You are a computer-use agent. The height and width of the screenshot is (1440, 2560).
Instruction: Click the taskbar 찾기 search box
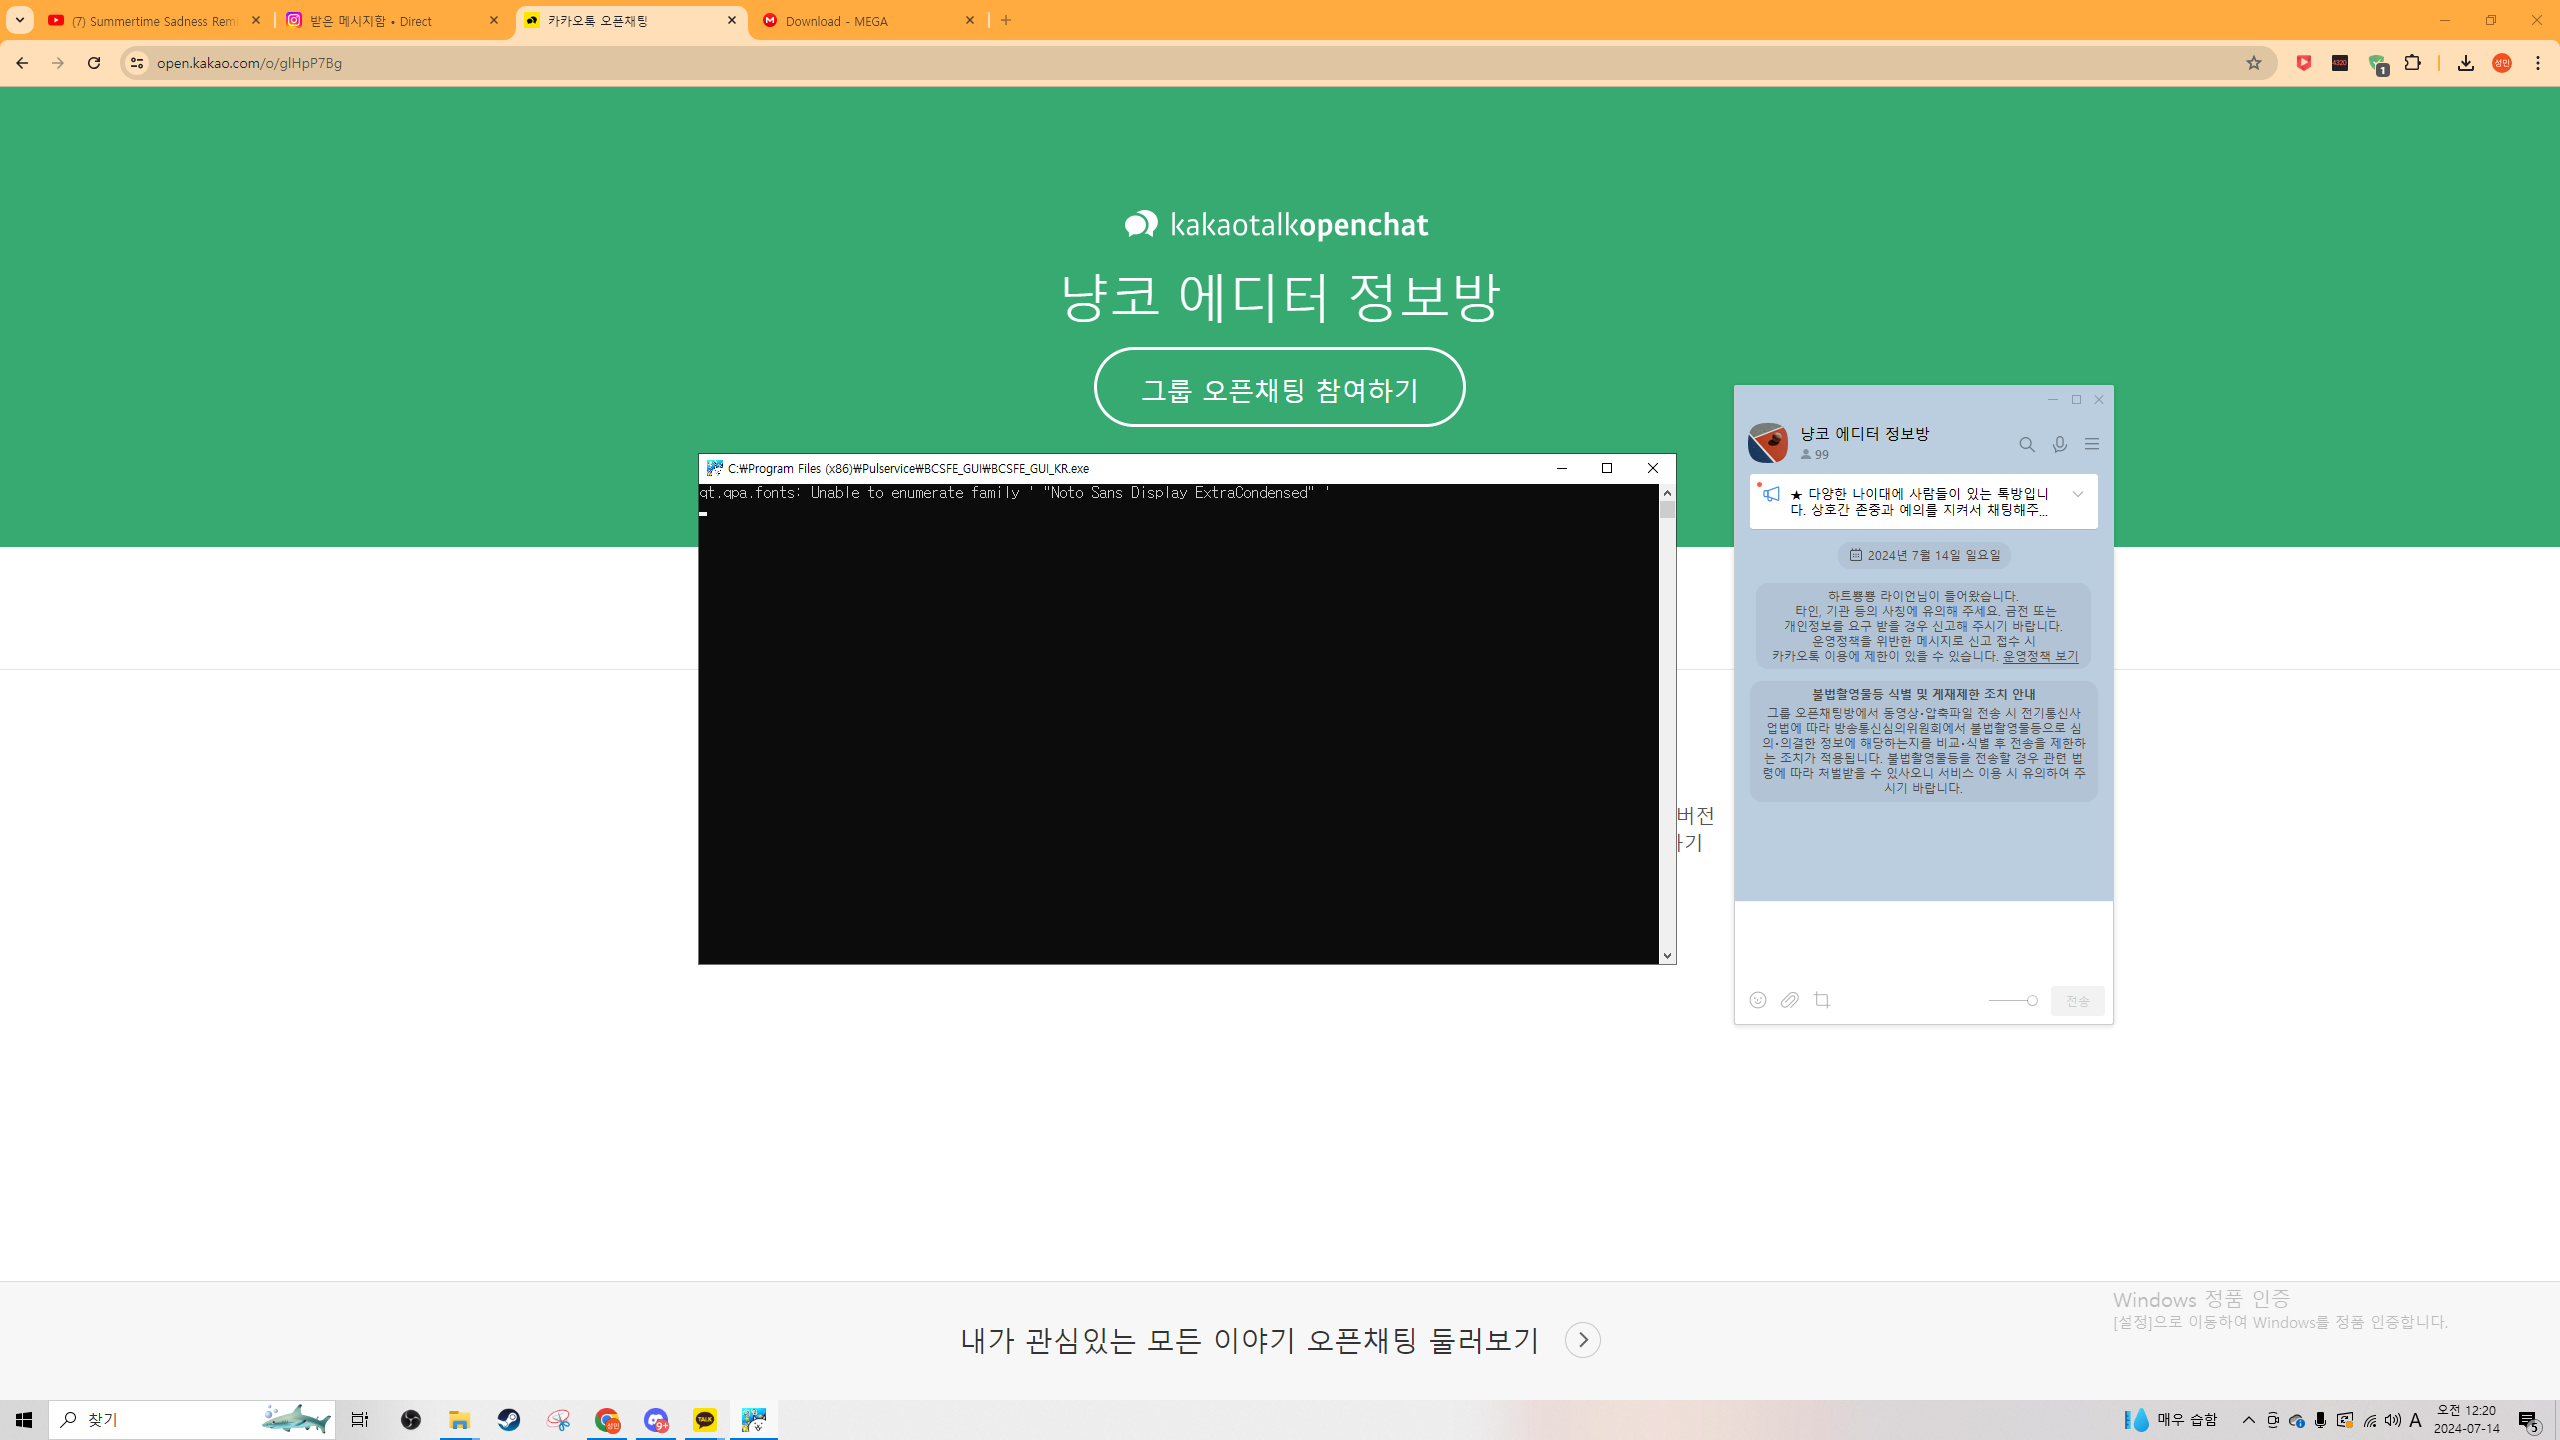click(192, 1420)
